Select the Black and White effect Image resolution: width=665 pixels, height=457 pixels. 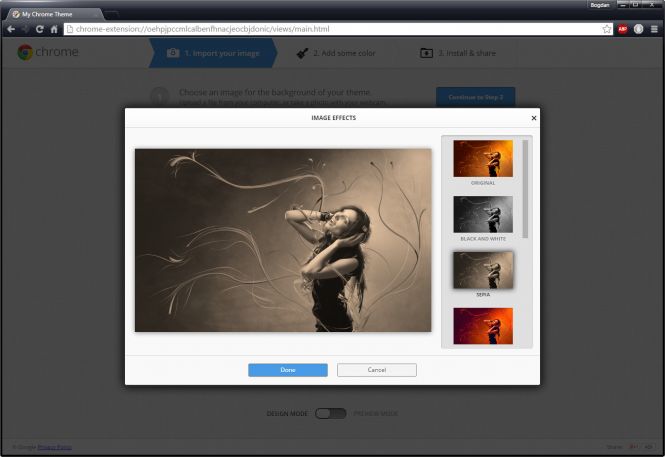pyautogui.click(x=483, y=213)
